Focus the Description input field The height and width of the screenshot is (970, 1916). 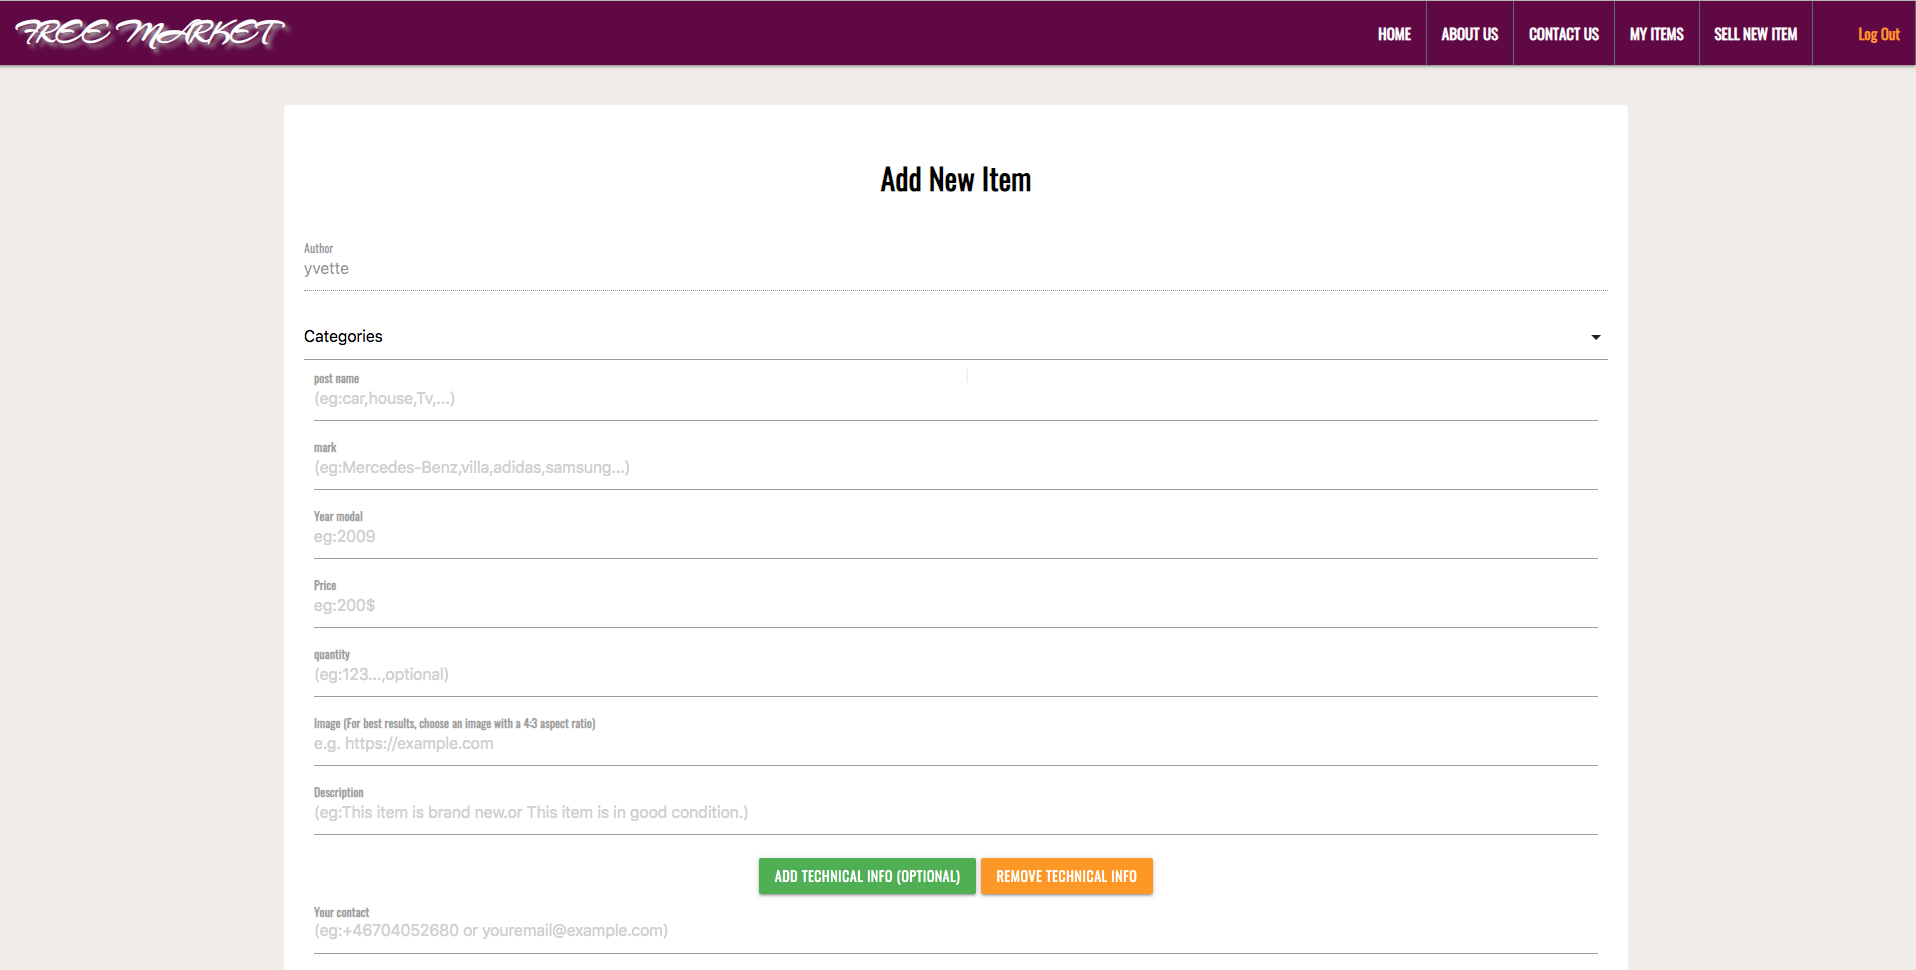[x=955, y=813]
